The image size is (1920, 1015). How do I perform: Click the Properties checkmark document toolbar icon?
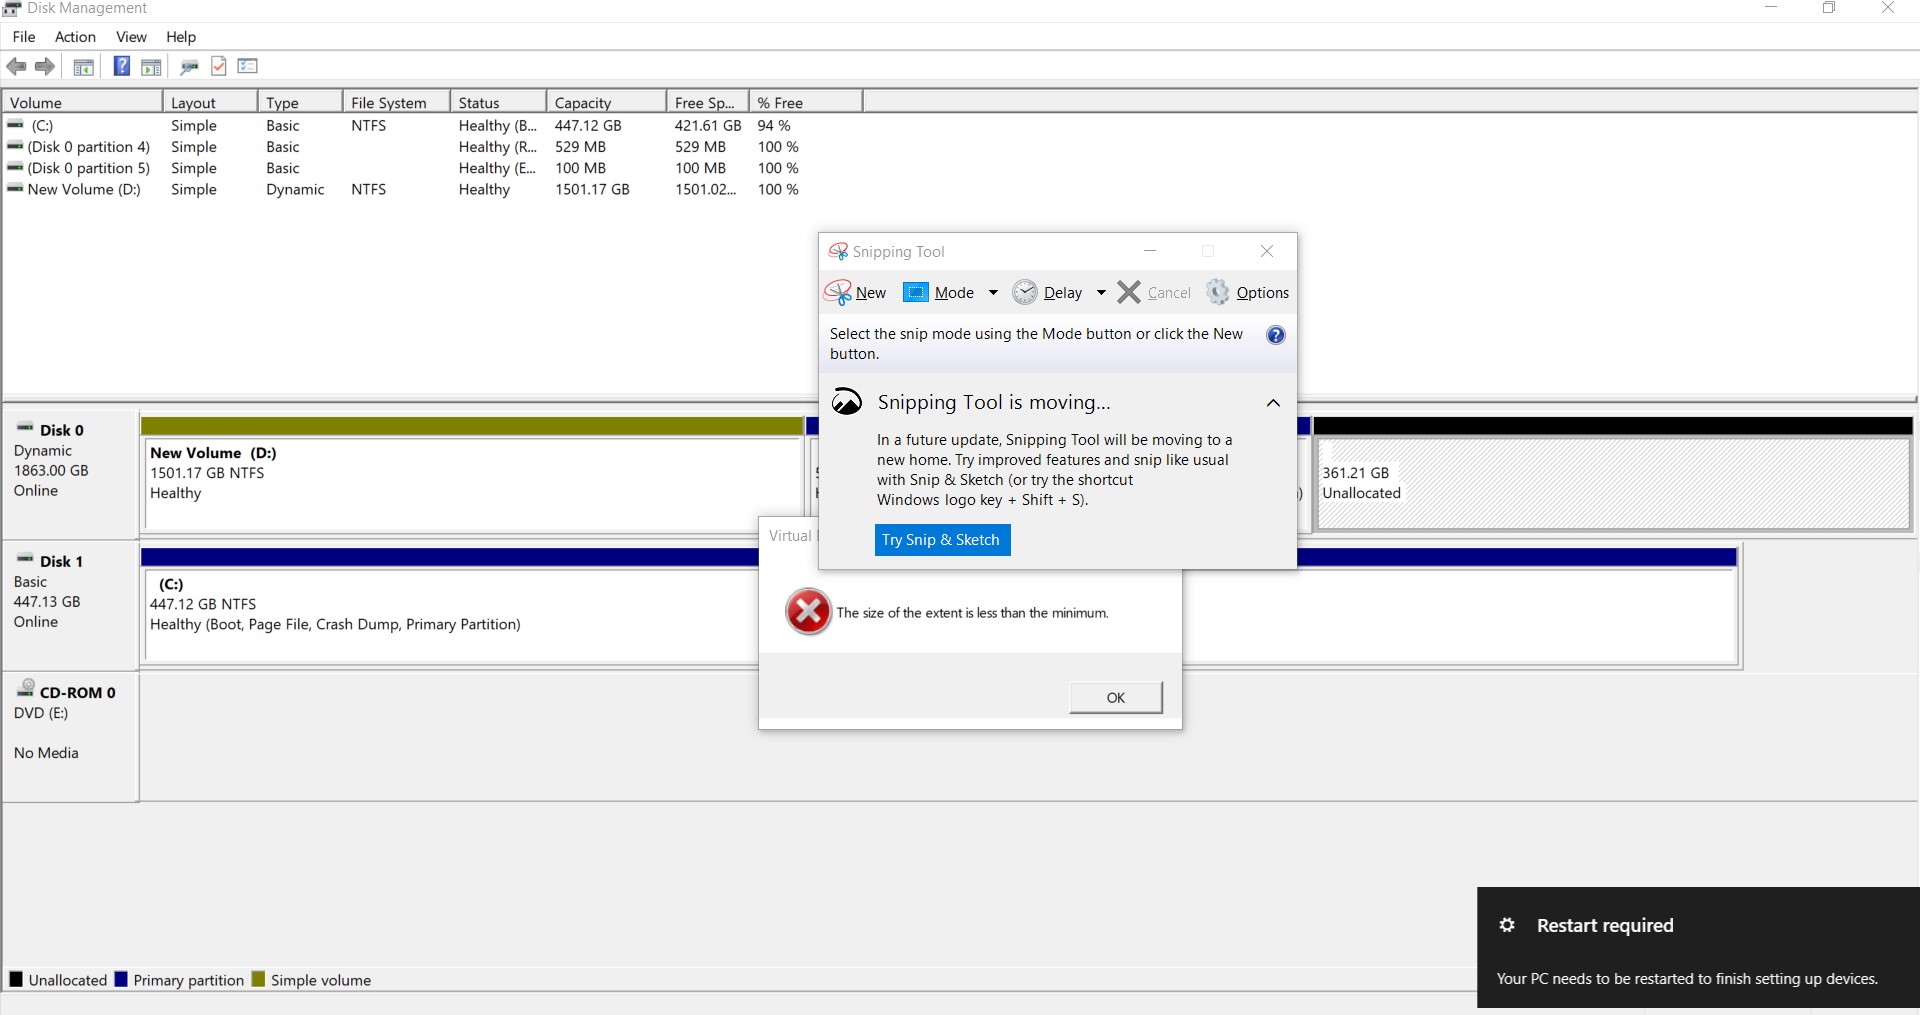pyautogui.click(x=219, y=66)
